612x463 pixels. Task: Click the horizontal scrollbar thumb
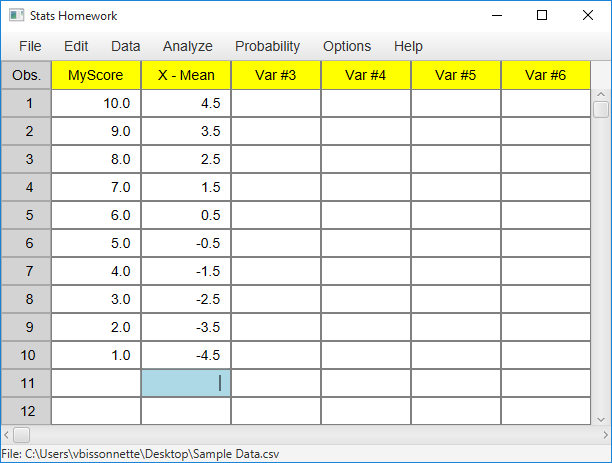[21, 435]
